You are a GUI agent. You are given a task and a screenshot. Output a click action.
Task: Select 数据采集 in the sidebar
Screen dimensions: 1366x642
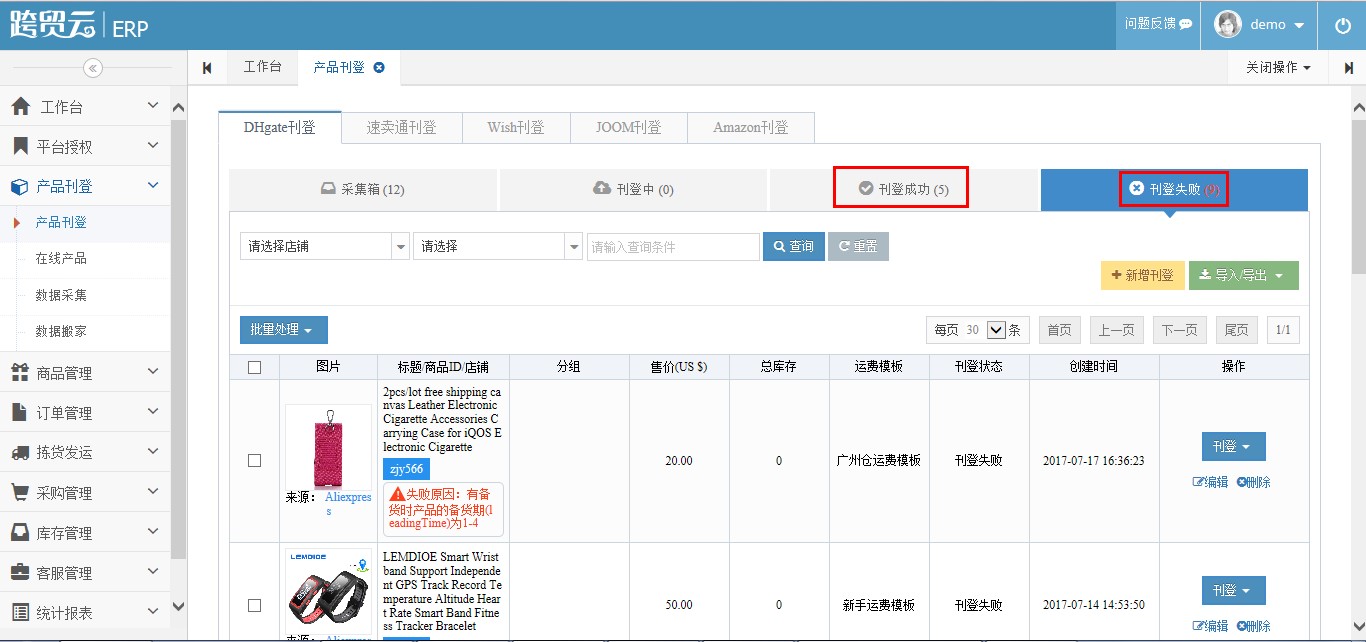[61, 295]
